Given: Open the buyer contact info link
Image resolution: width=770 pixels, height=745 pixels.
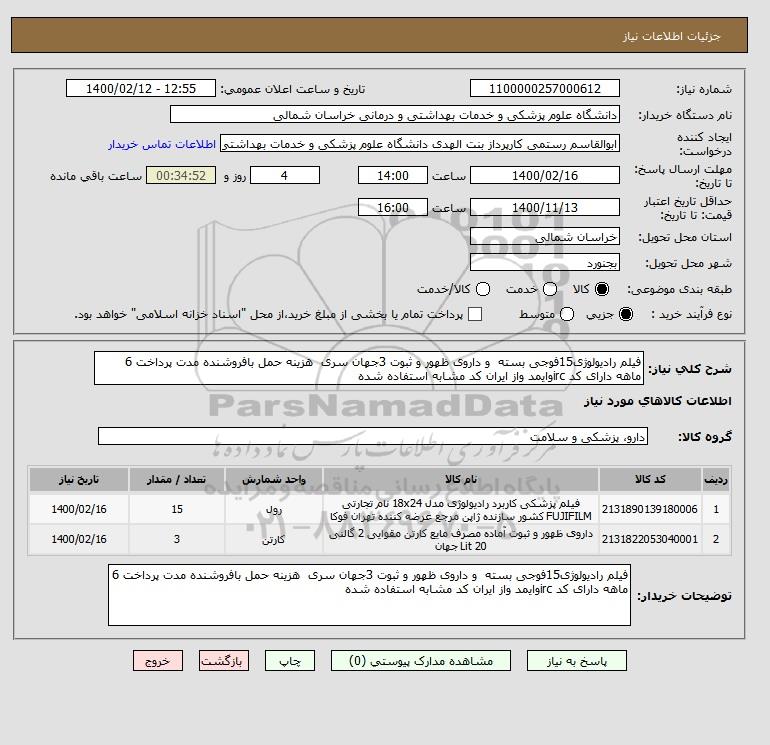Looking at the screenshot, I should point(162,144).
